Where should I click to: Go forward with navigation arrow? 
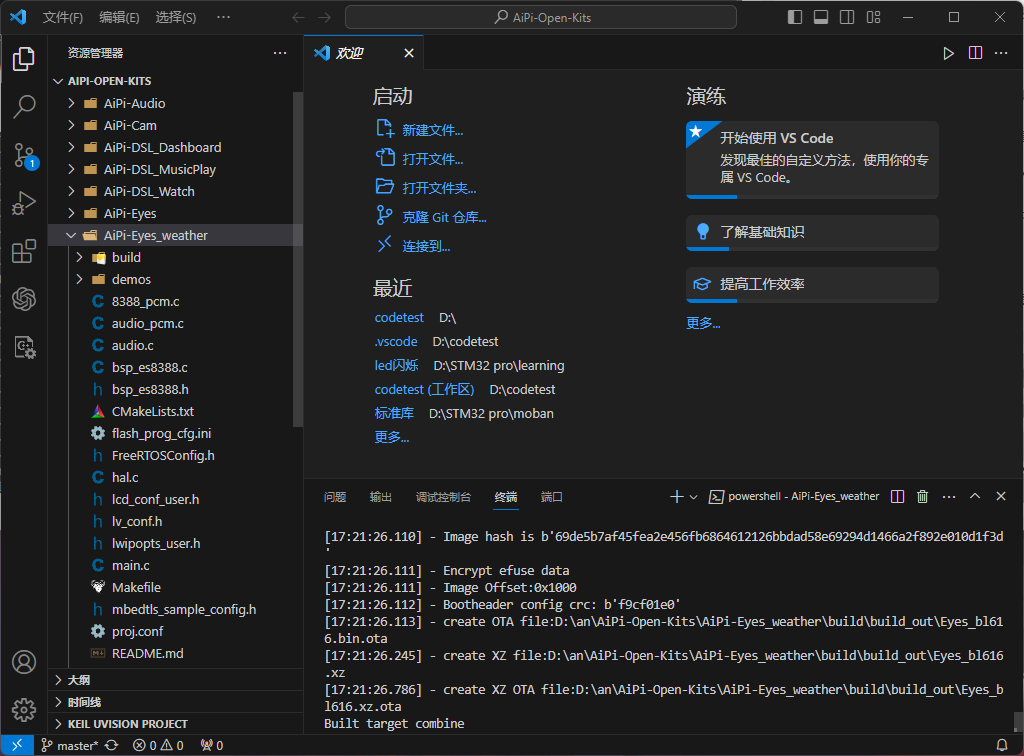324,18
